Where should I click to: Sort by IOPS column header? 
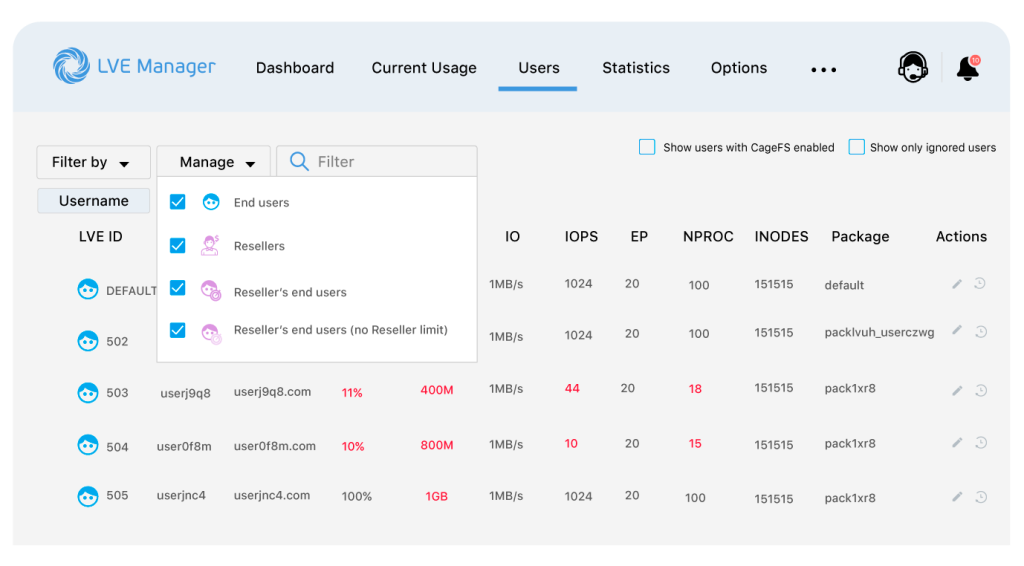coord(581,236)
